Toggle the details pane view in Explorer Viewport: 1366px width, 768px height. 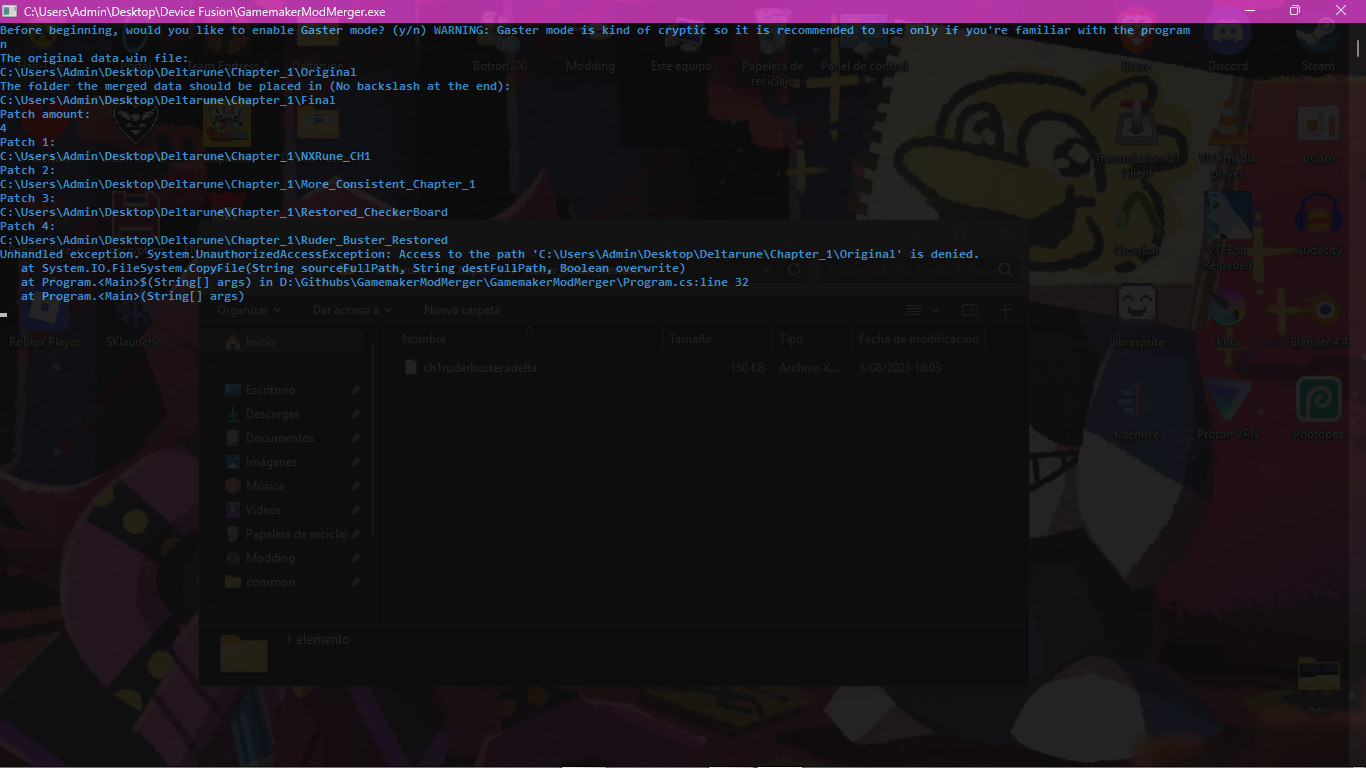pos(969,310)
